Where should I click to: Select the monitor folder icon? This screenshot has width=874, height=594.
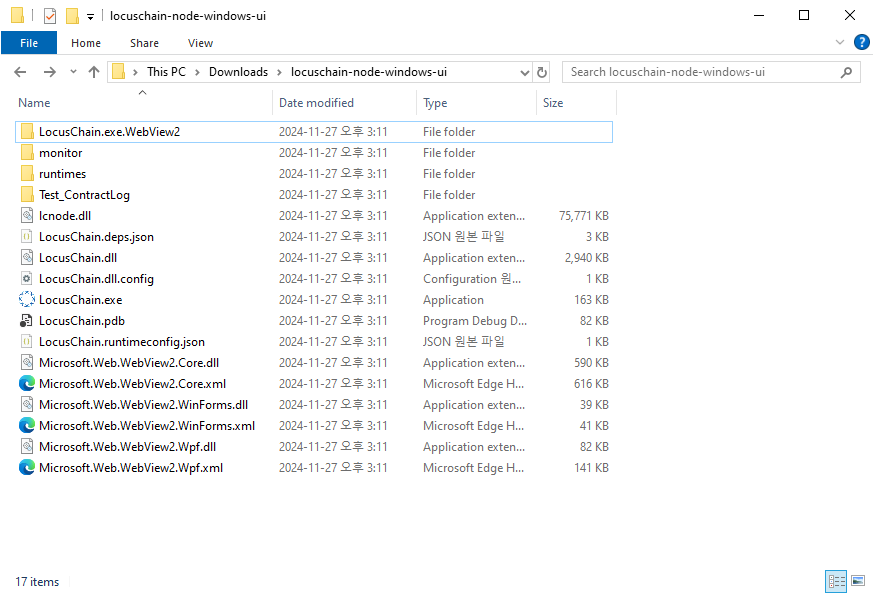27,153
